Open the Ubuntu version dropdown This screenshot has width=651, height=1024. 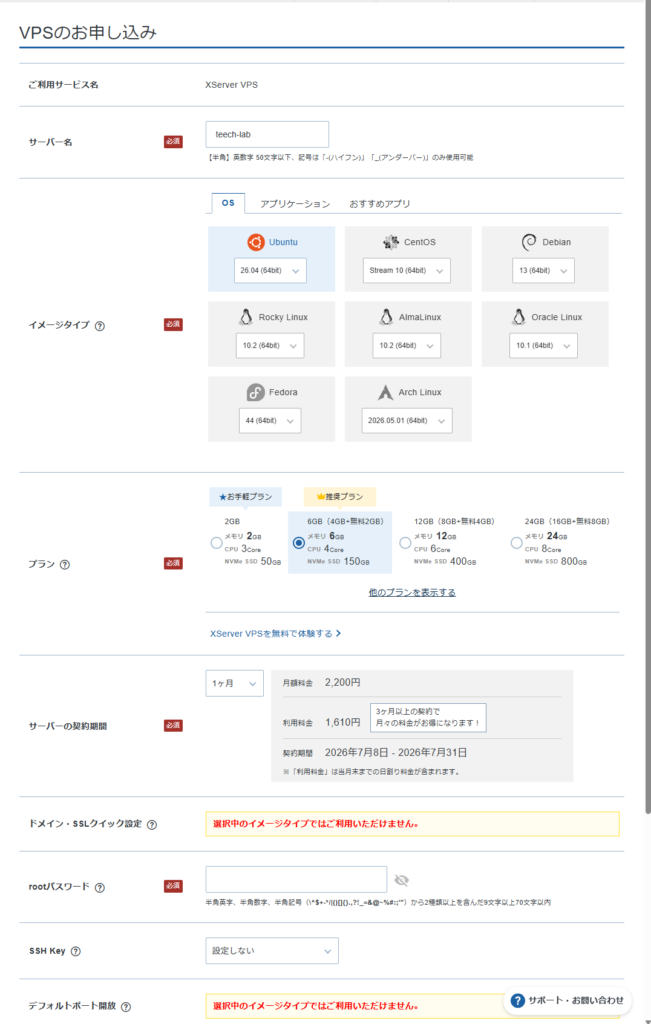pos(270,270)
